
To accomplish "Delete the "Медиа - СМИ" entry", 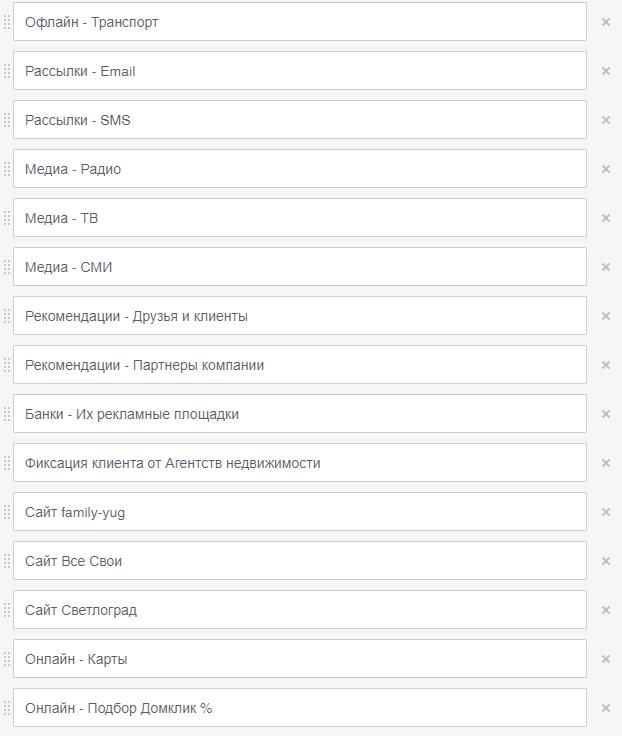I will coord(605,267).
